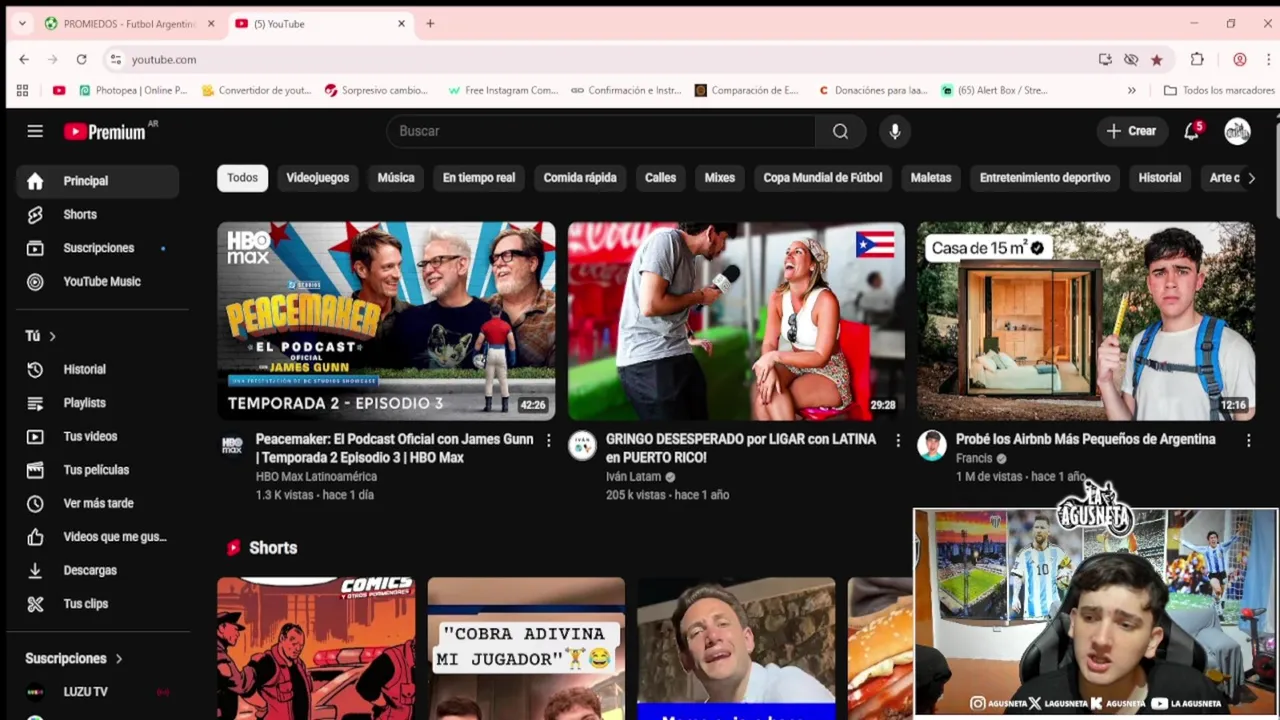This screenshot has width=1280, height=720.
Task: Select the Videojuegos filter chip
Action: click(317, 178)
